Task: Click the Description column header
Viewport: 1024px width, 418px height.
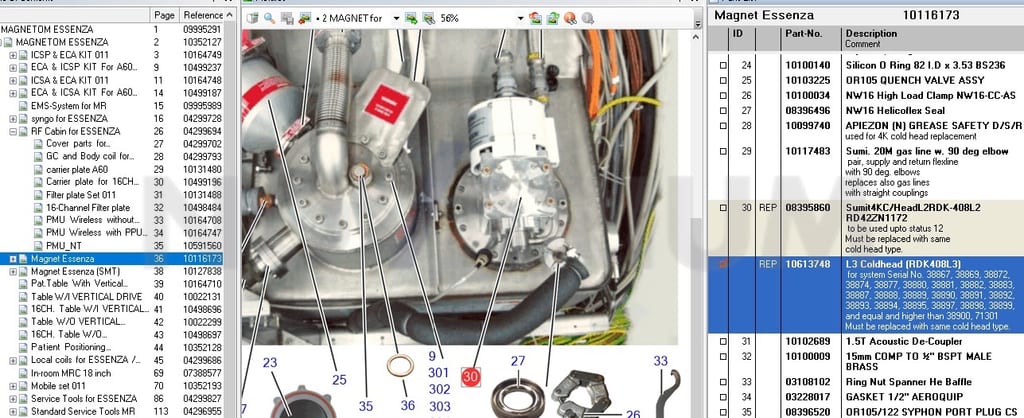Action: click(x=932, y=39)
